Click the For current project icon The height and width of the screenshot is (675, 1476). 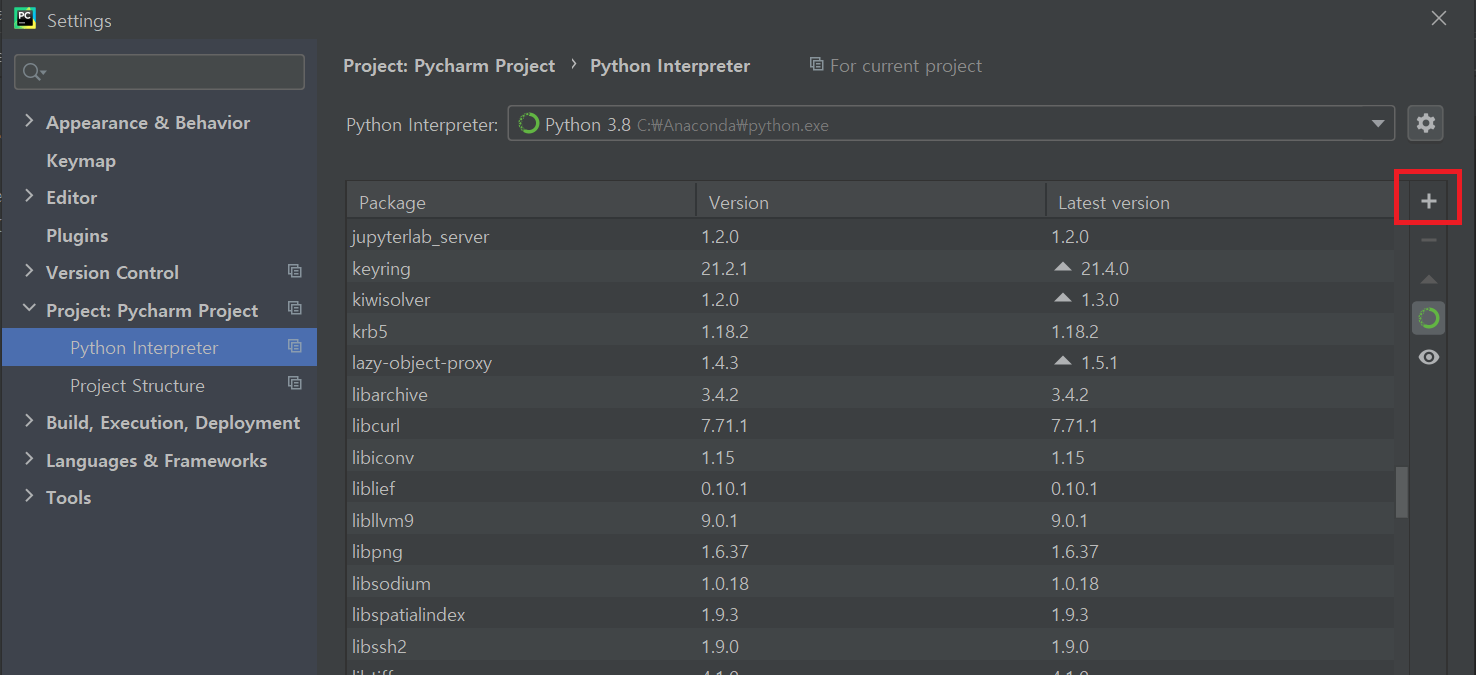point(817,65)
